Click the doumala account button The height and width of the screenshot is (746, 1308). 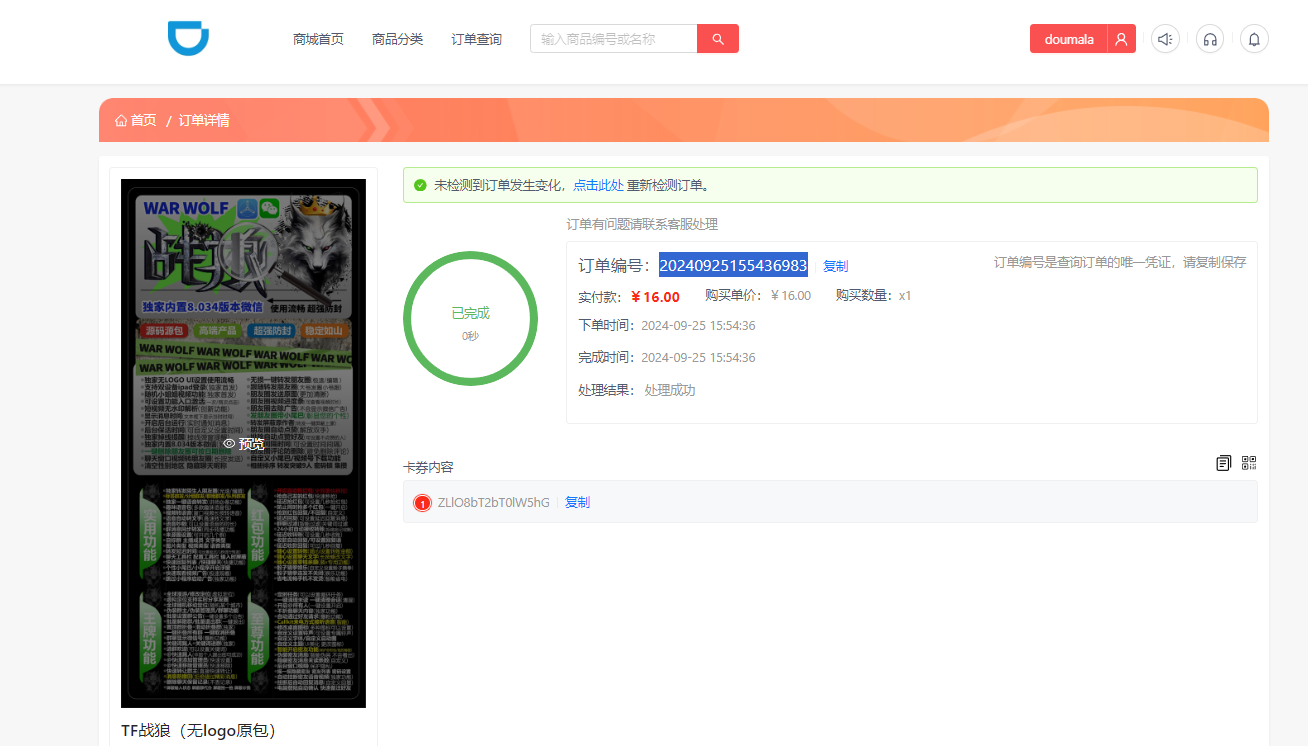[1069, 39]
